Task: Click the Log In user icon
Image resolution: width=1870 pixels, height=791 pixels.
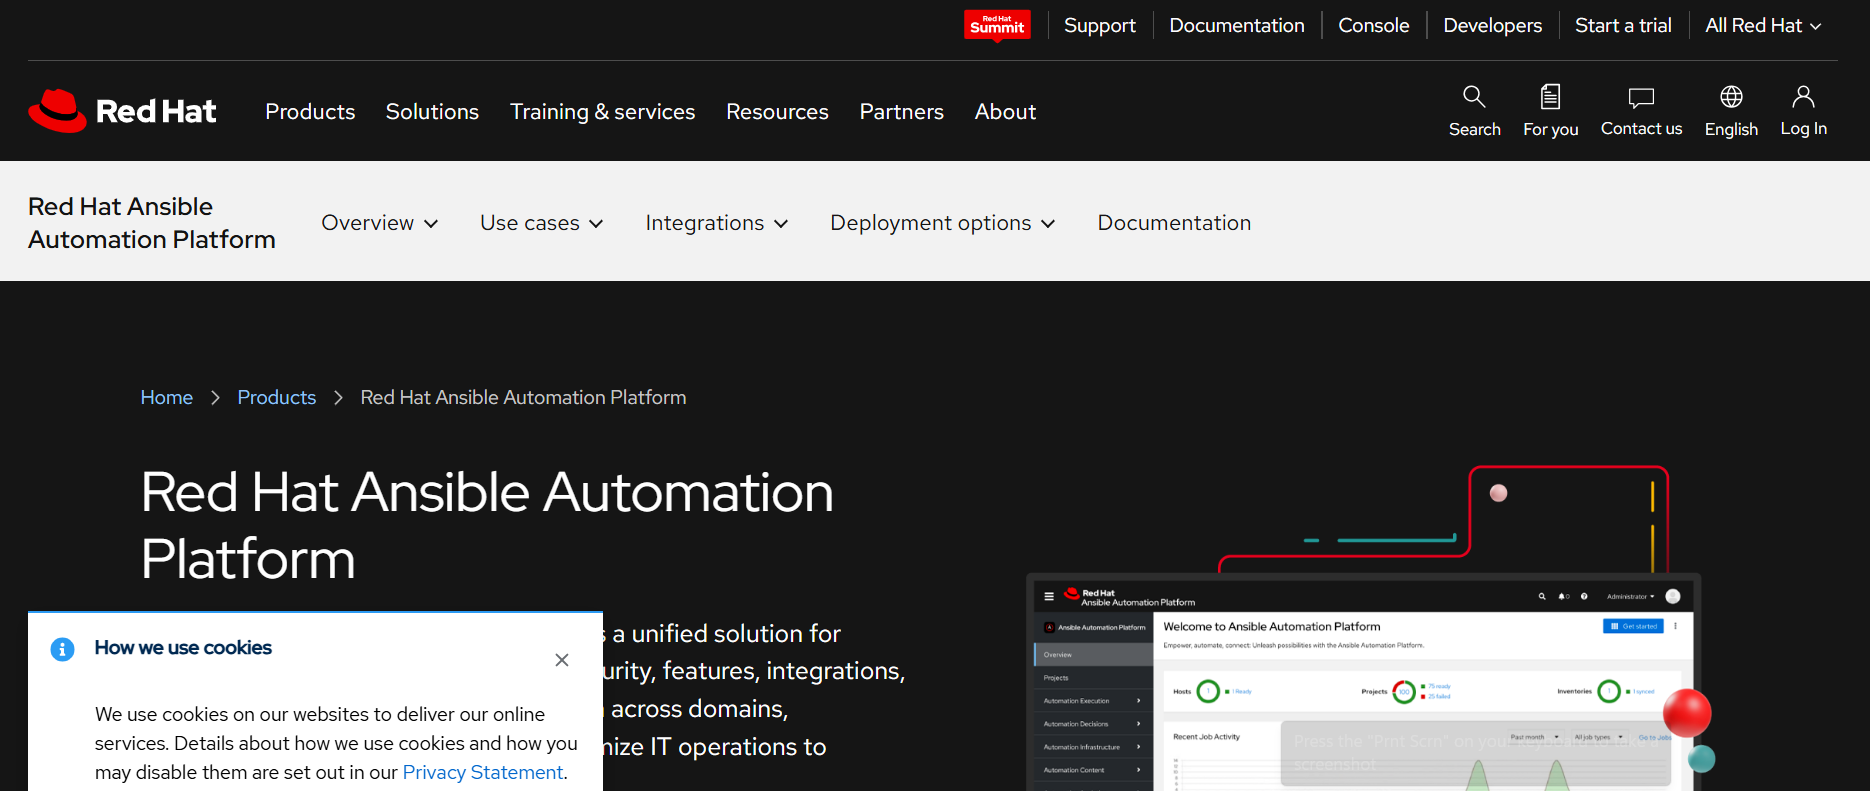Action: click(1803, 97)
